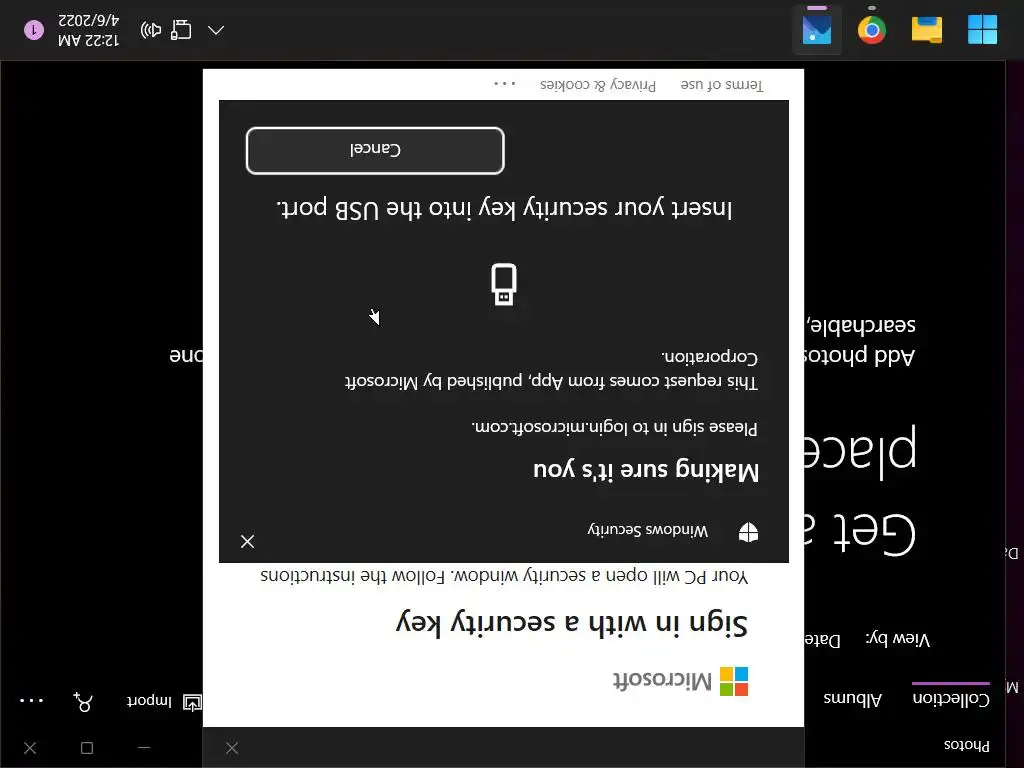The image size is (1024, 768).
Task: Click the Microsoft logo in sign-in window
Action: (x=680, y=681)
